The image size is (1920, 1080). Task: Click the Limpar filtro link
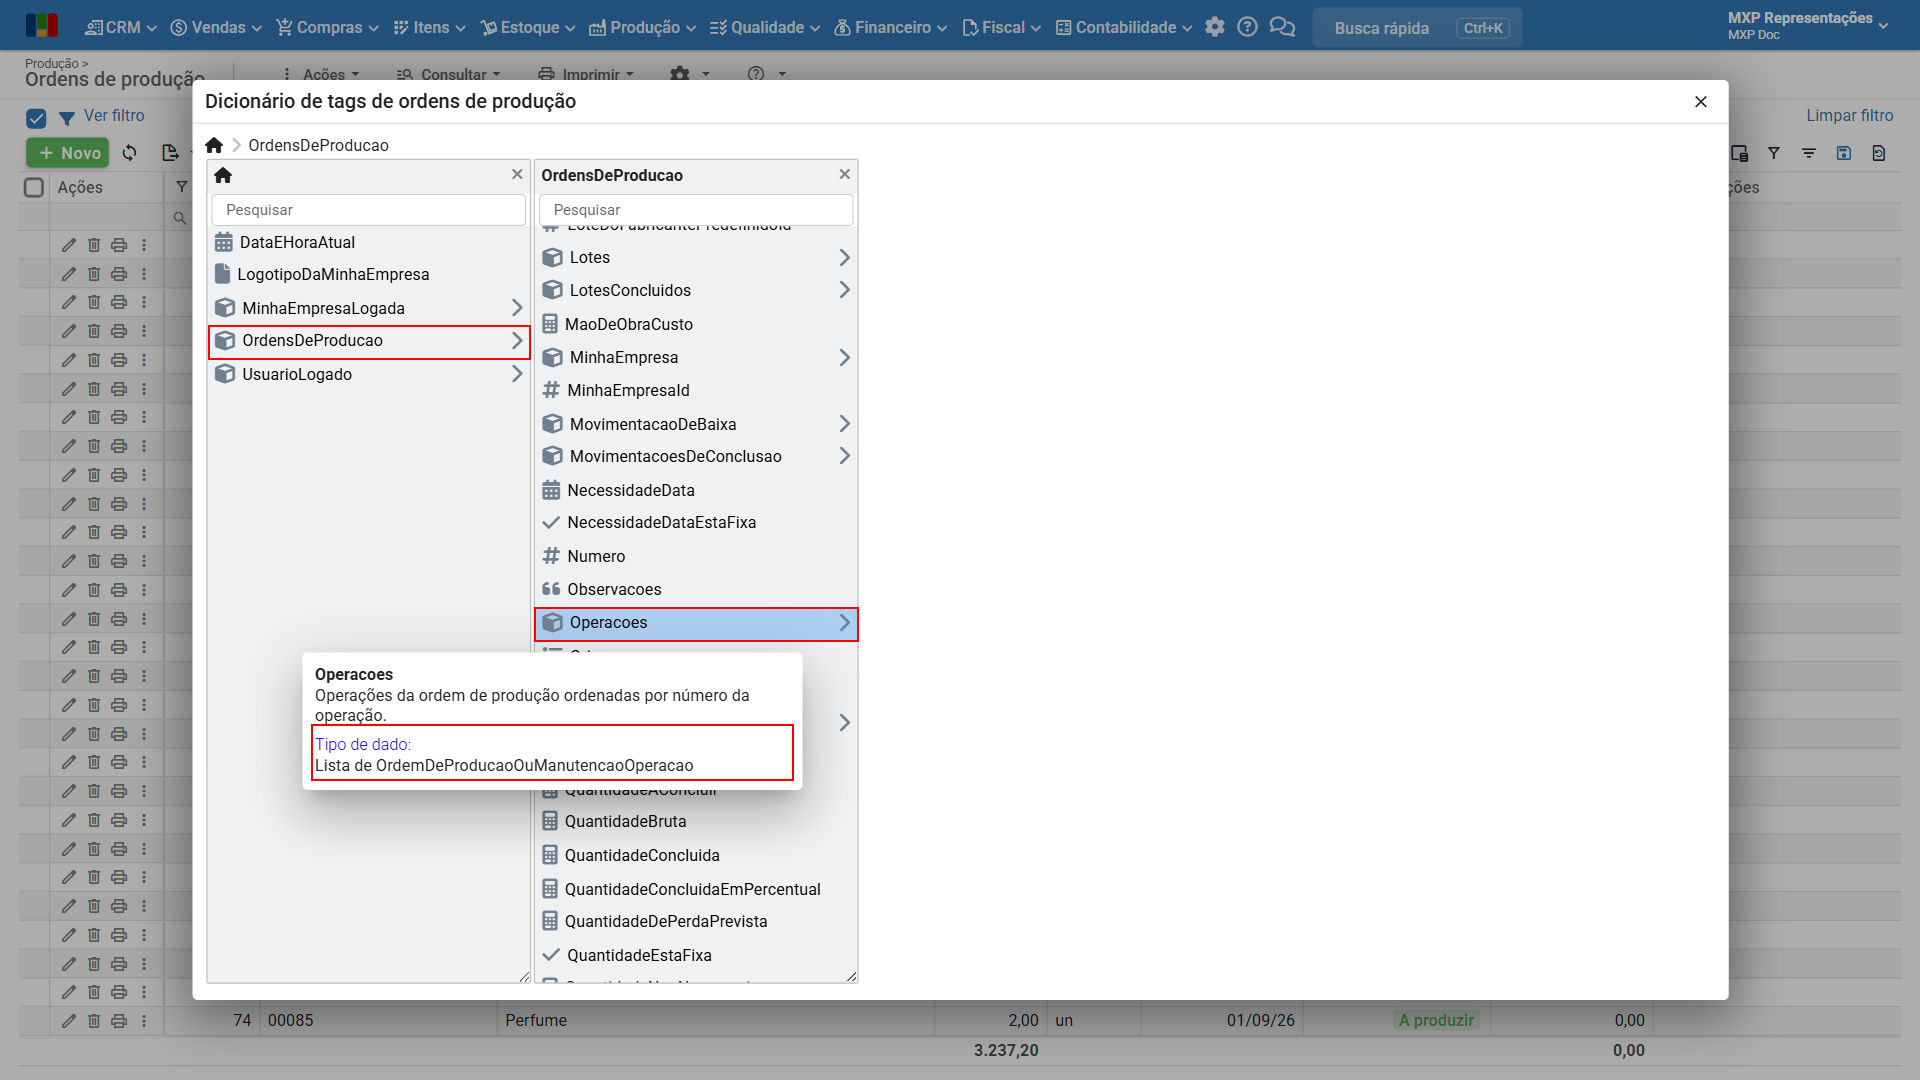1849,116
